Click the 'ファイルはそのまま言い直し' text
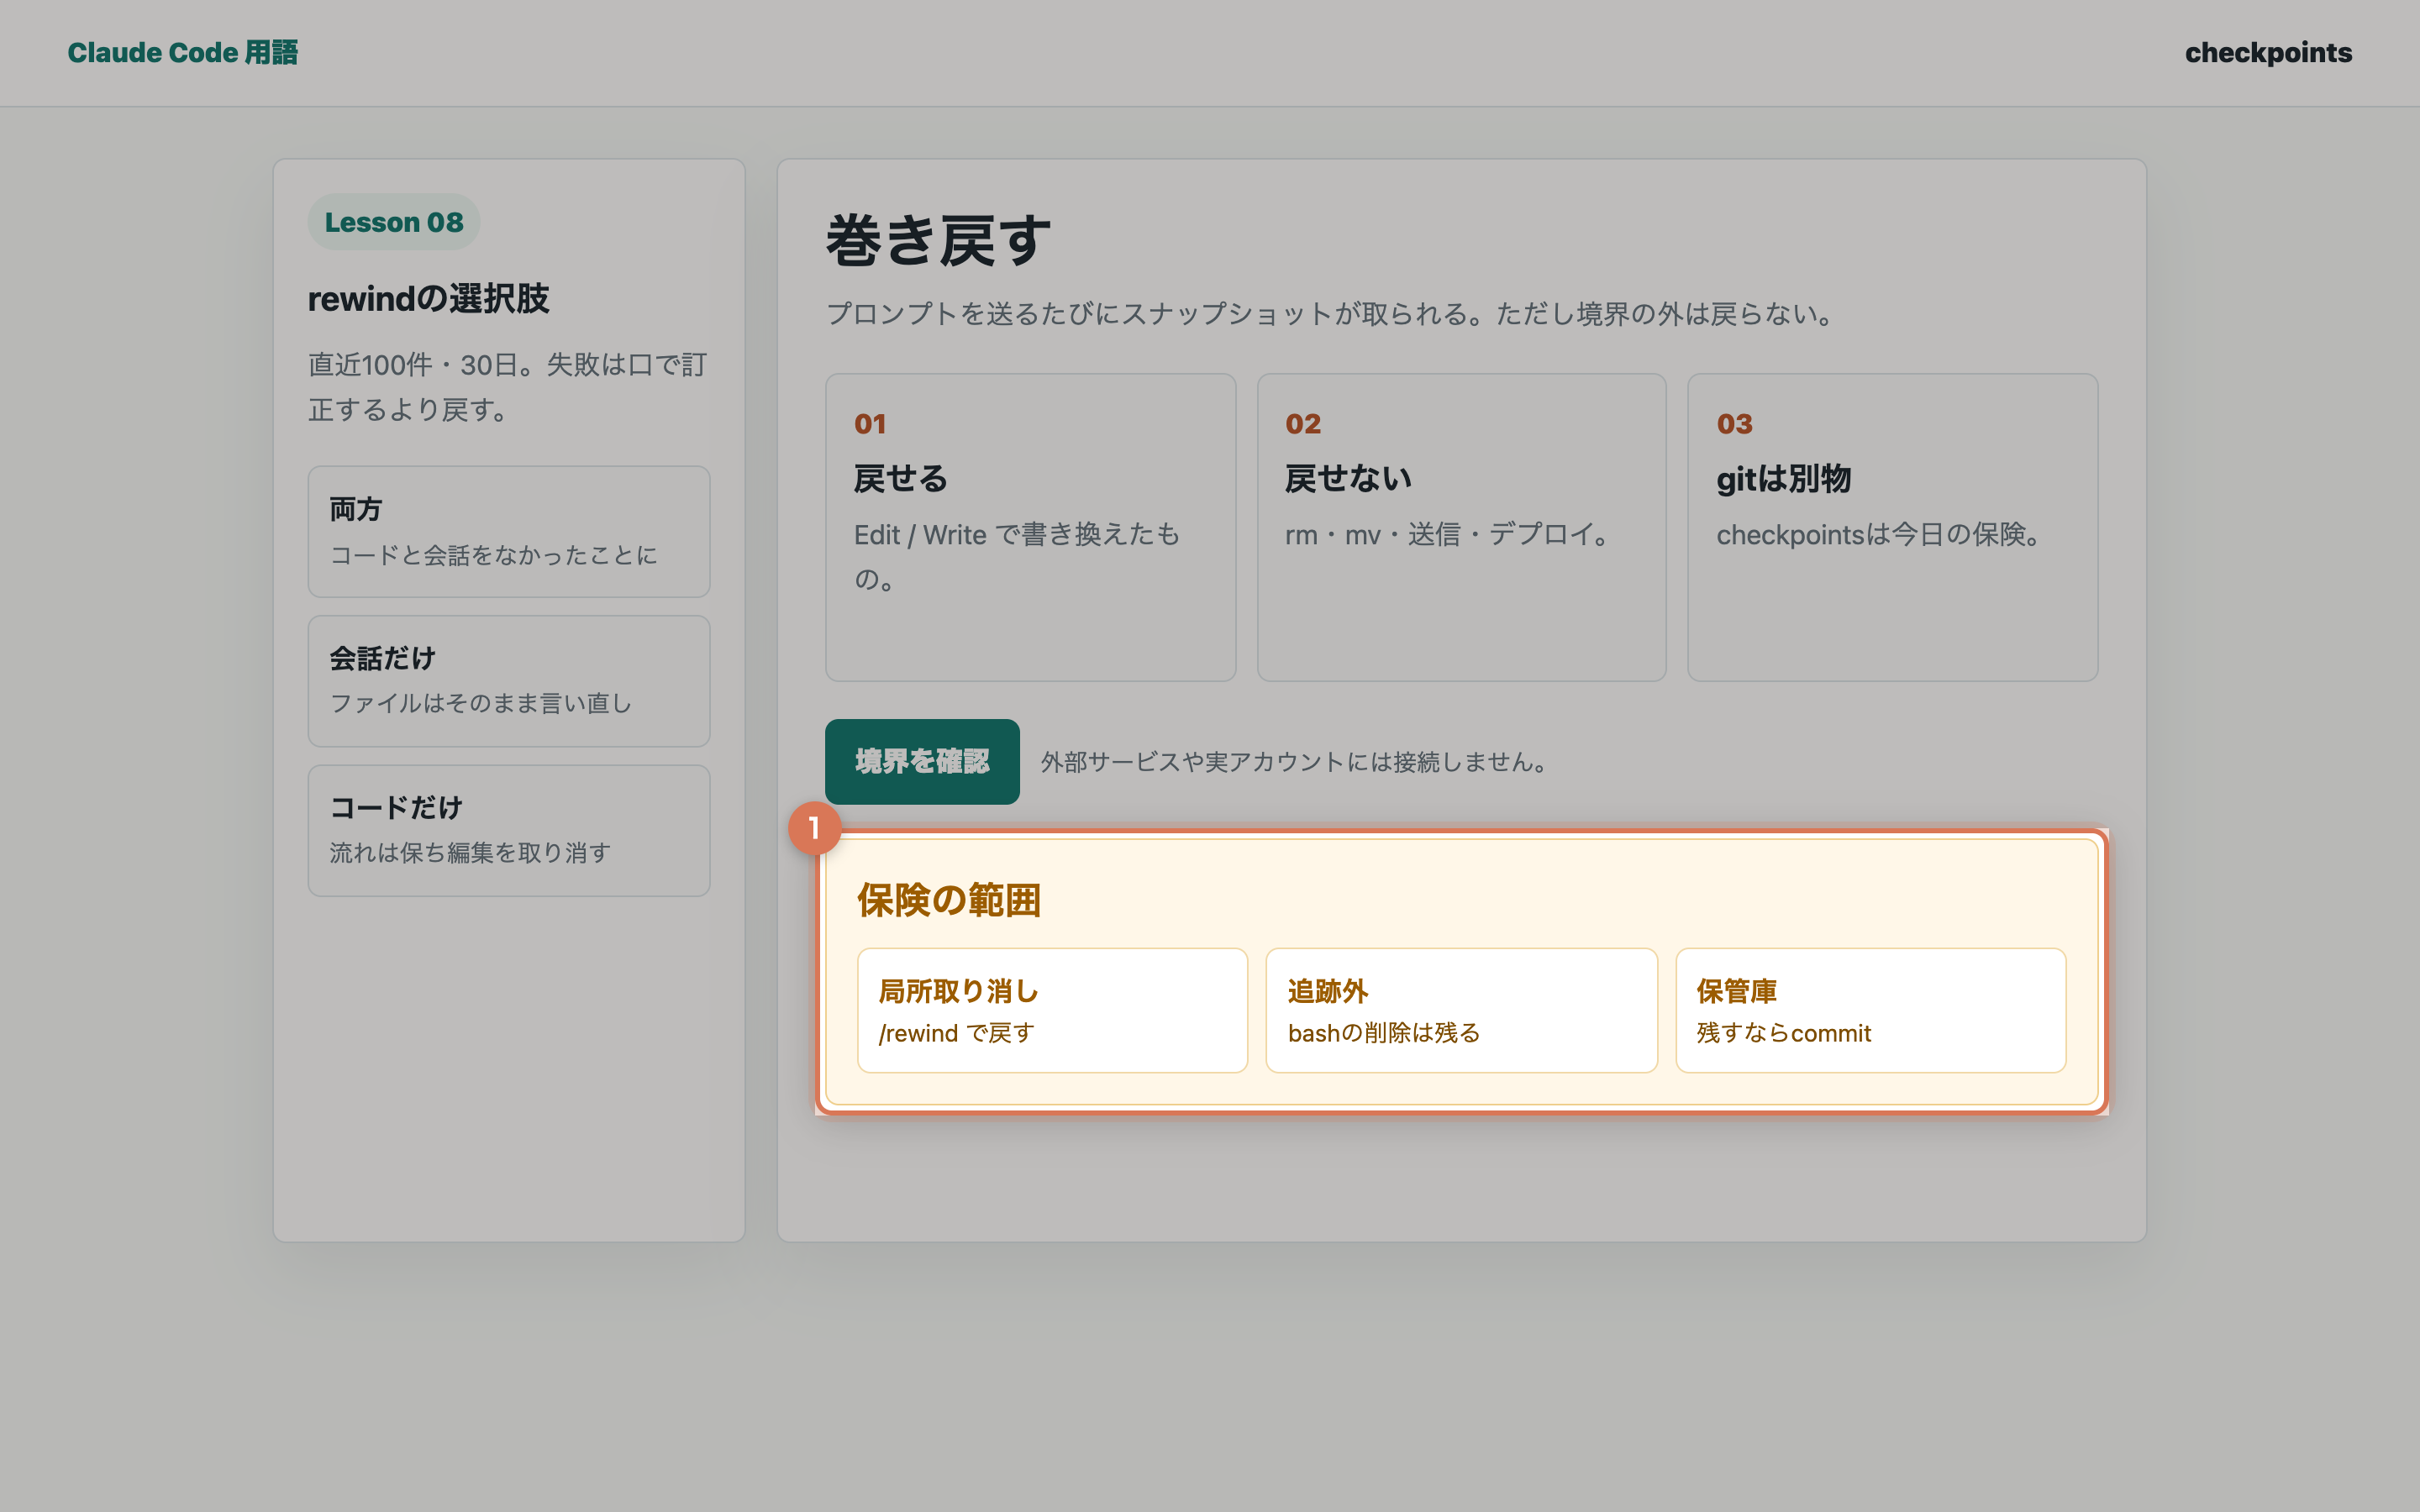 click(481, 704)
